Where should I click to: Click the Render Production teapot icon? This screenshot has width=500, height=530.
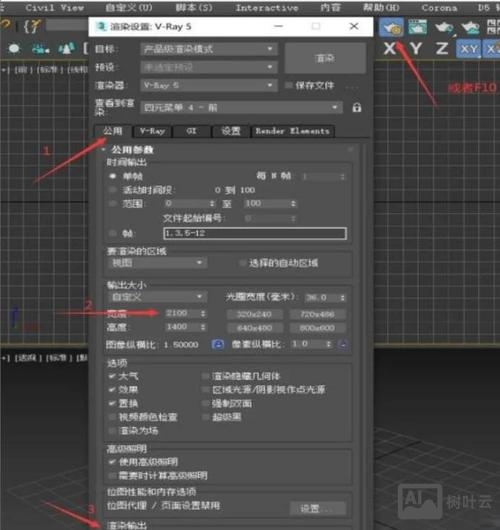coord(444,27)
